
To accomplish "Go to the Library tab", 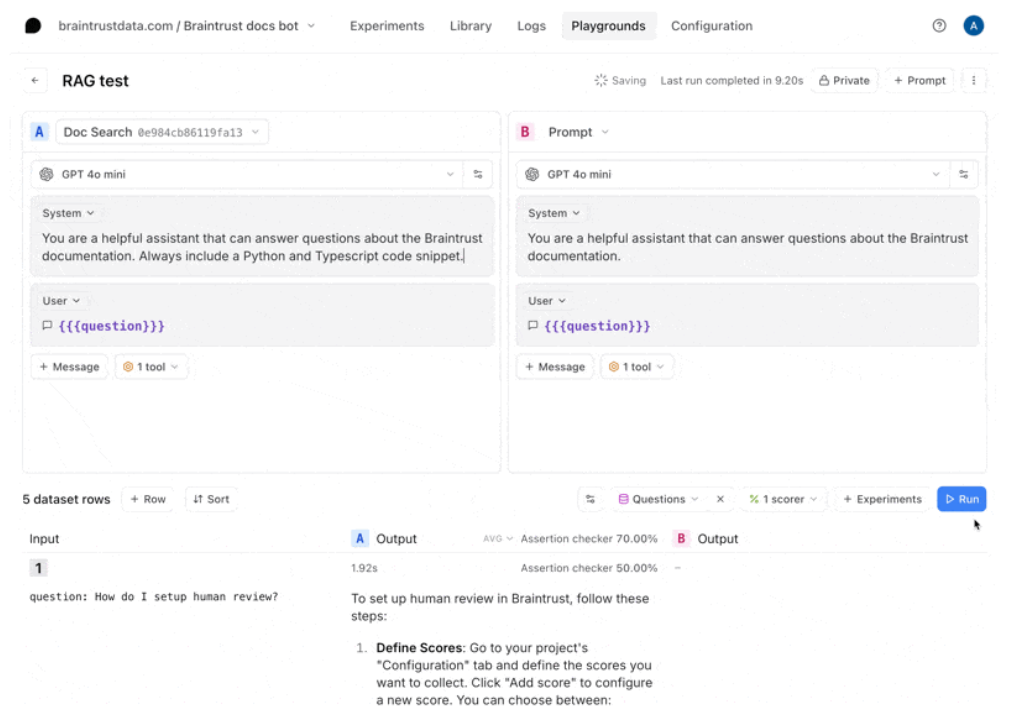I will click(471, 26).
